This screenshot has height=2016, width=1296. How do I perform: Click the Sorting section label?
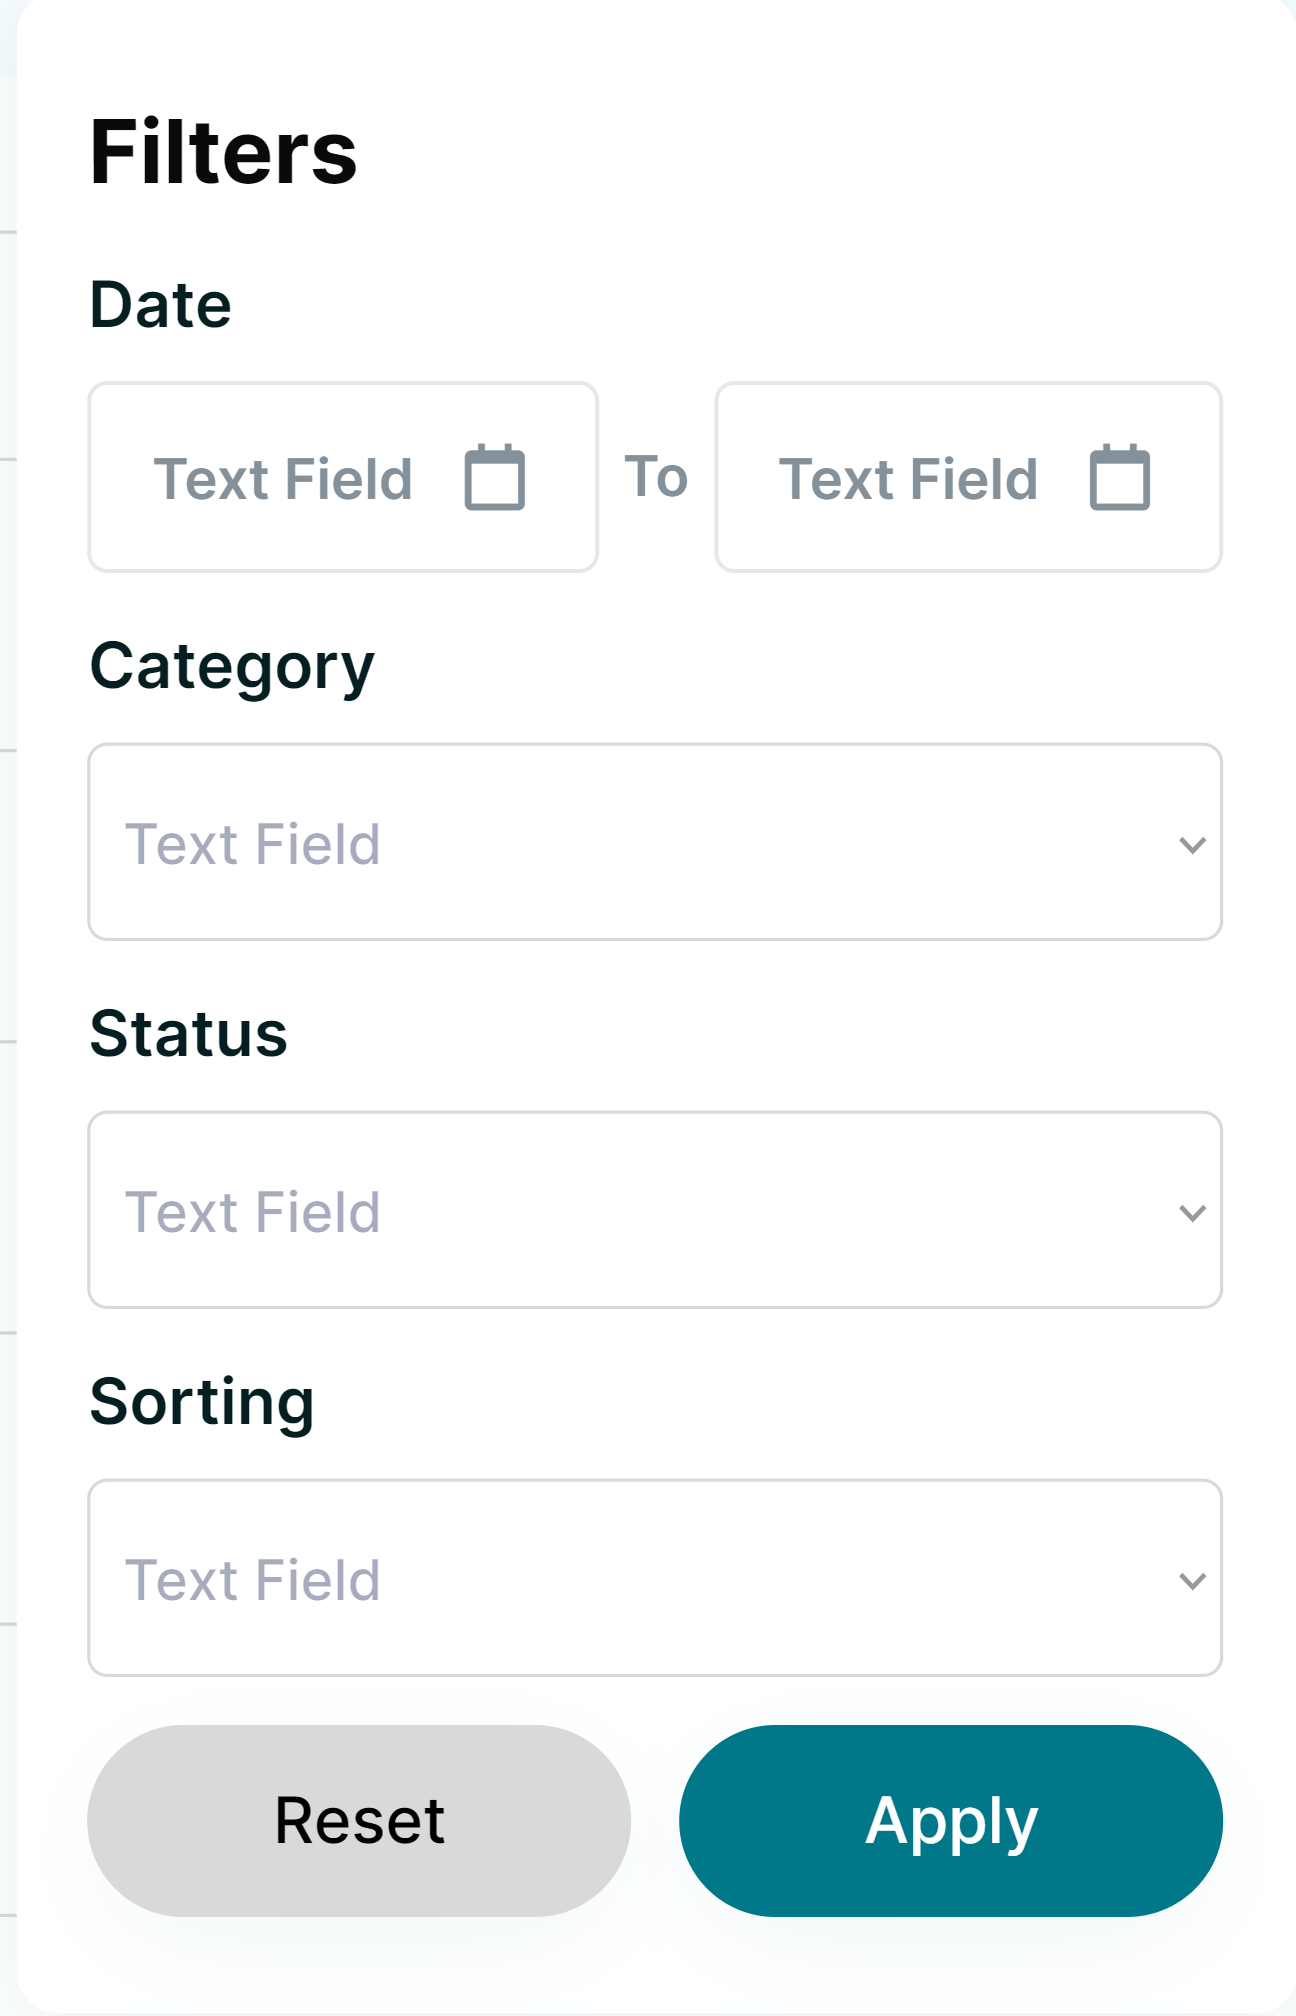tap(202, 1402)
